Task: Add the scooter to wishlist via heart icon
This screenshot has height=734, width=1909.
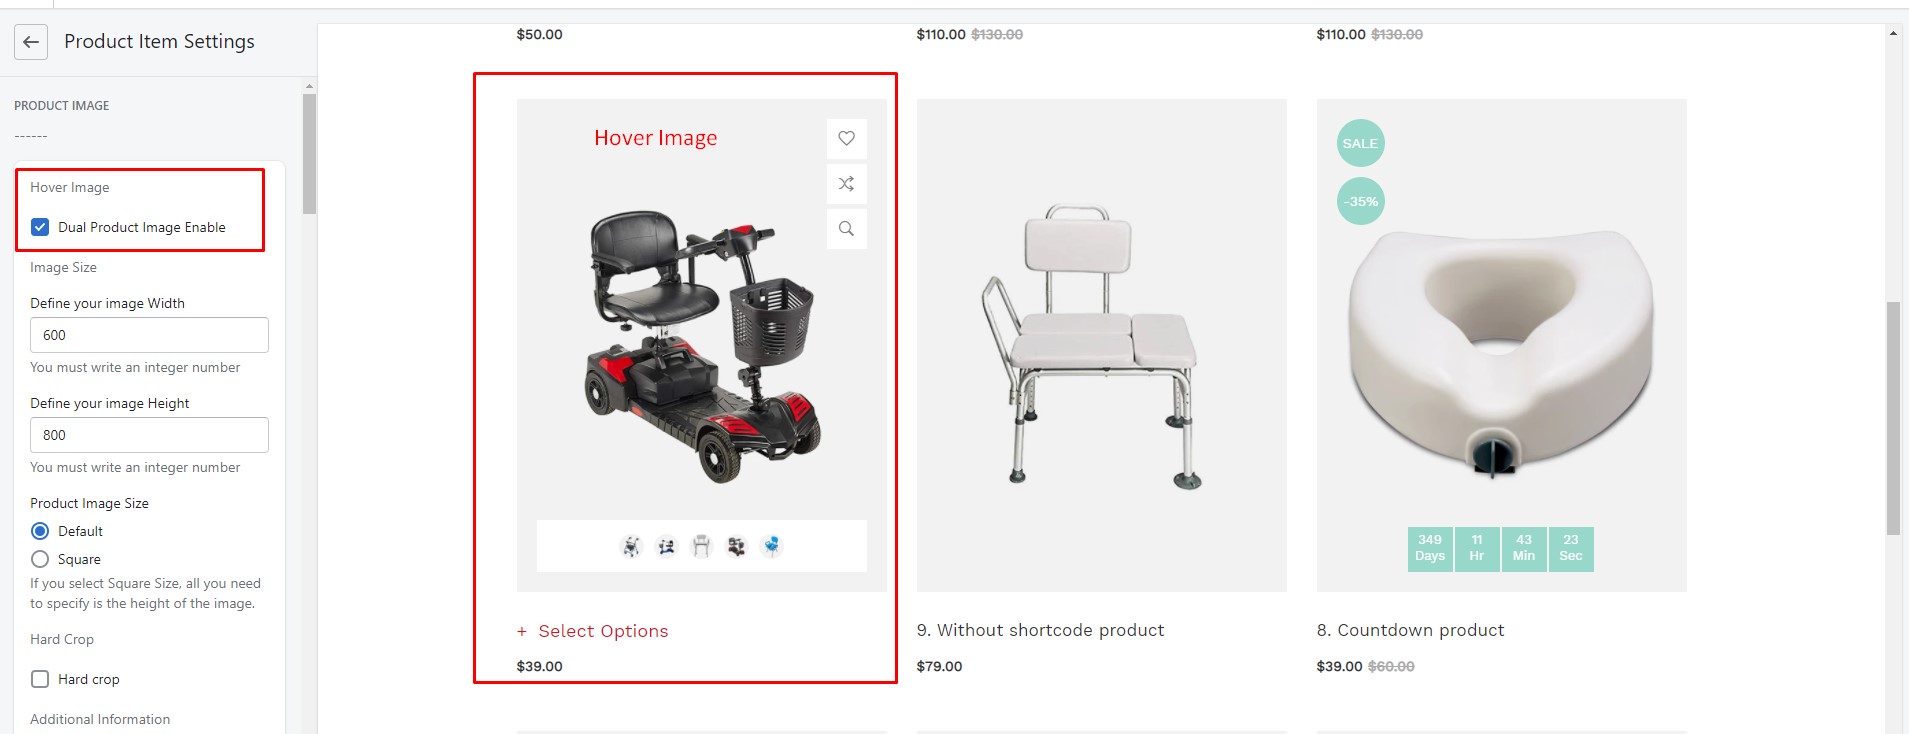Action: tap(846, 138)
